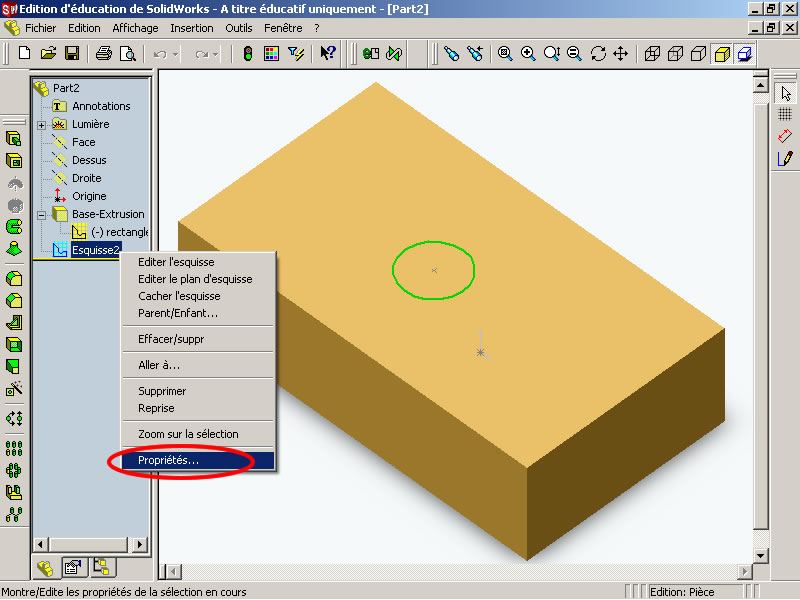Collapse the Base-Extrusion tree node
This screenshot has height=600, width=800.
coord(42,215)
